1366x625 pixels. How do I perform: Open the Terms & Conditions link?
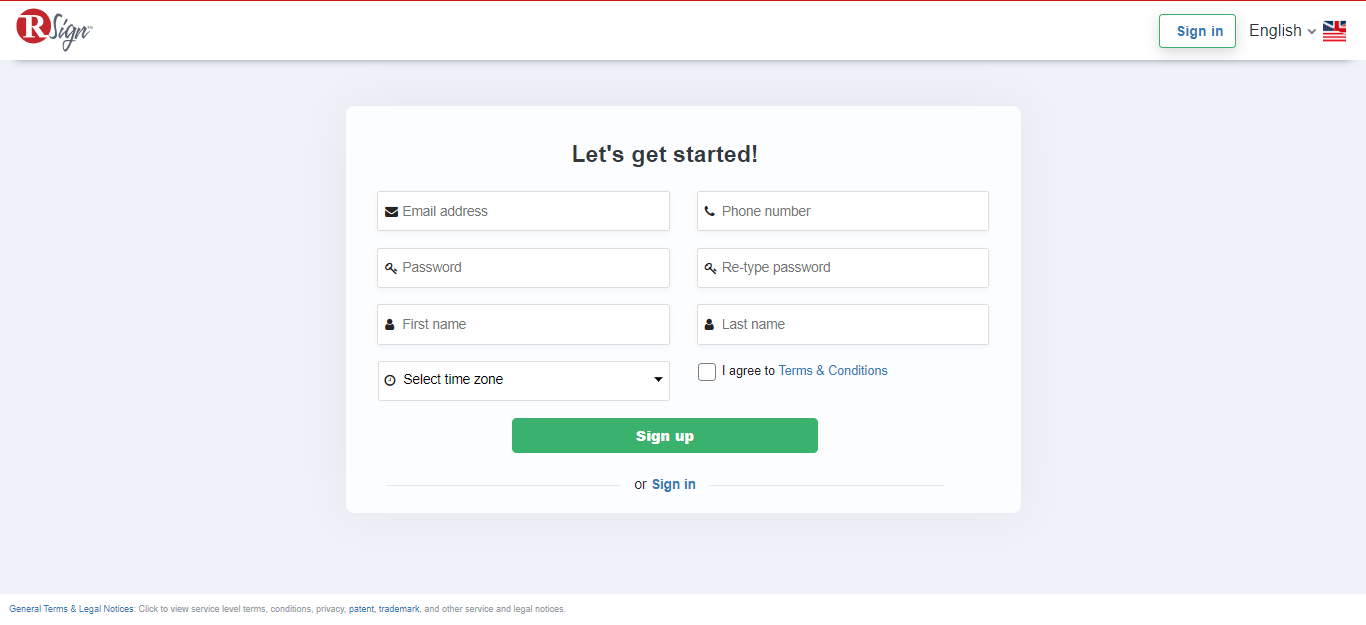832,370
